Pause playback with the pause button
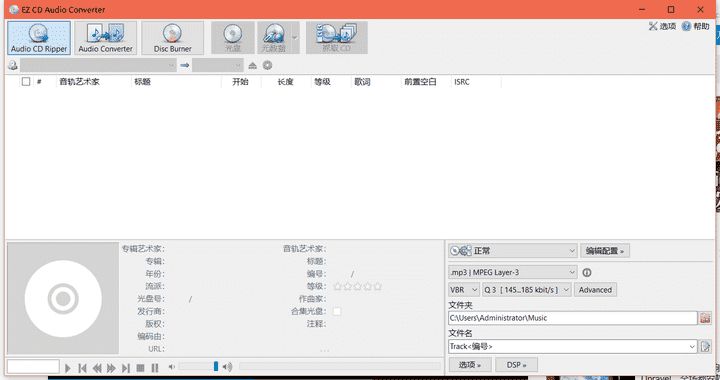This screenshot has height=380, width=720. pyautogui.click(x=155, y=368)
